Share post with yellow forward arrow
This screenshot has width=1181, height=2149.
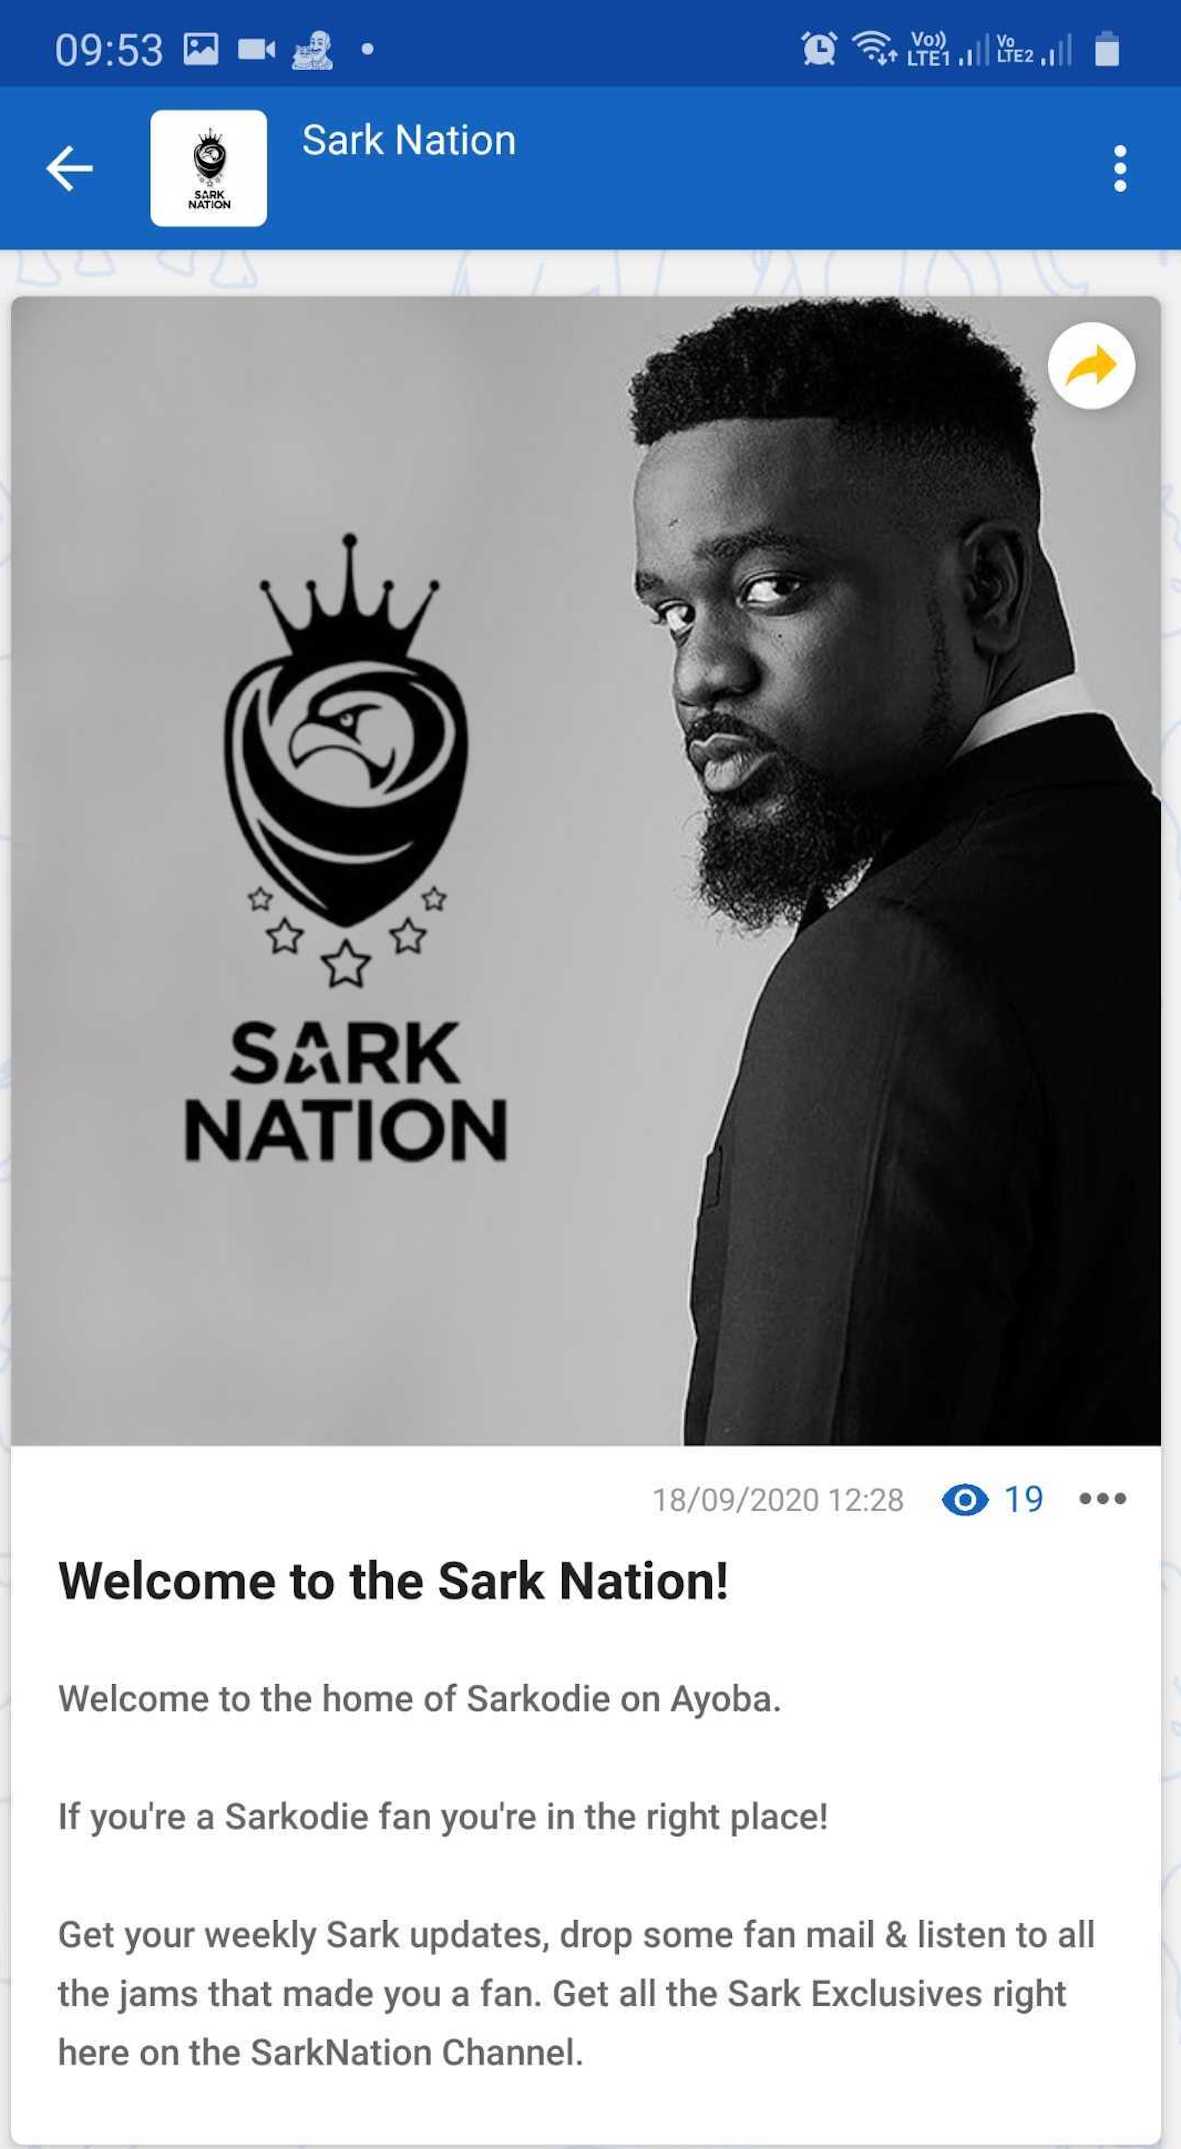[1091, 366]
